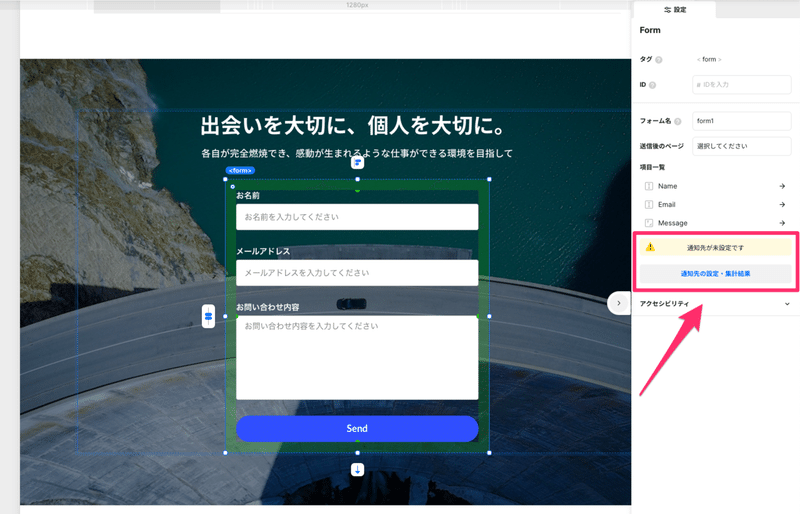Select the heading 出会いを大切に、個人を大切に。
800x514 pixels.
[353, 126]
